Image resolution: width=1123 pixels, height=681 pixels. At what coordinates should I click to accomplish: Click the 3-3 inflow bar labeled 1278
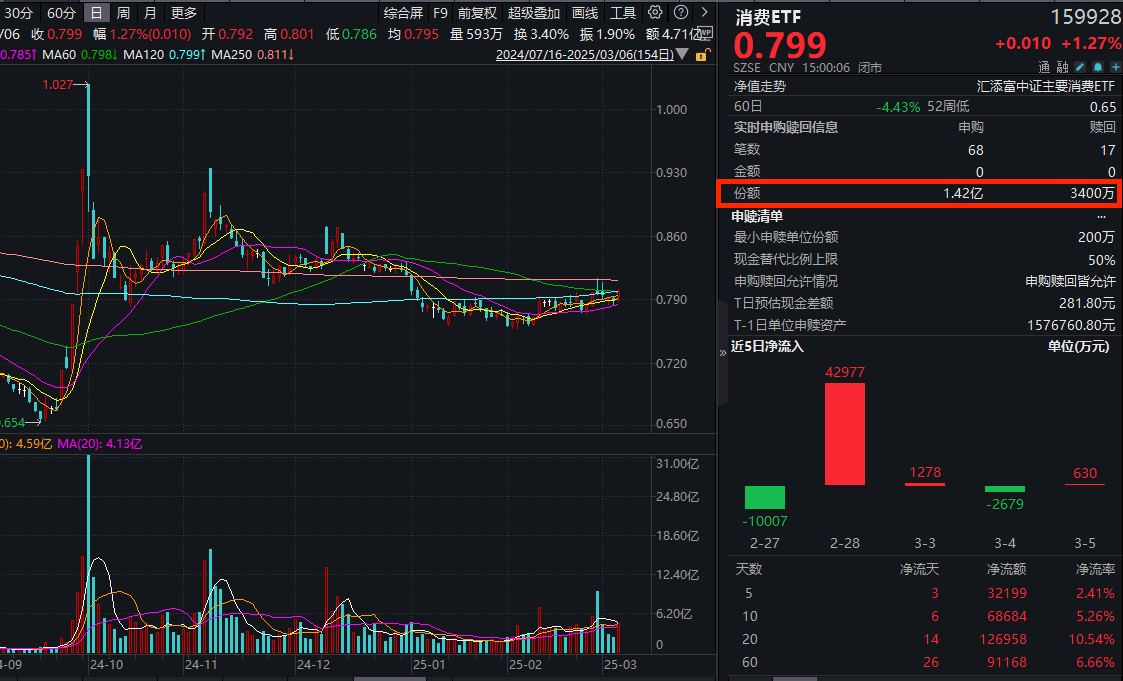(x=925, y=484)
